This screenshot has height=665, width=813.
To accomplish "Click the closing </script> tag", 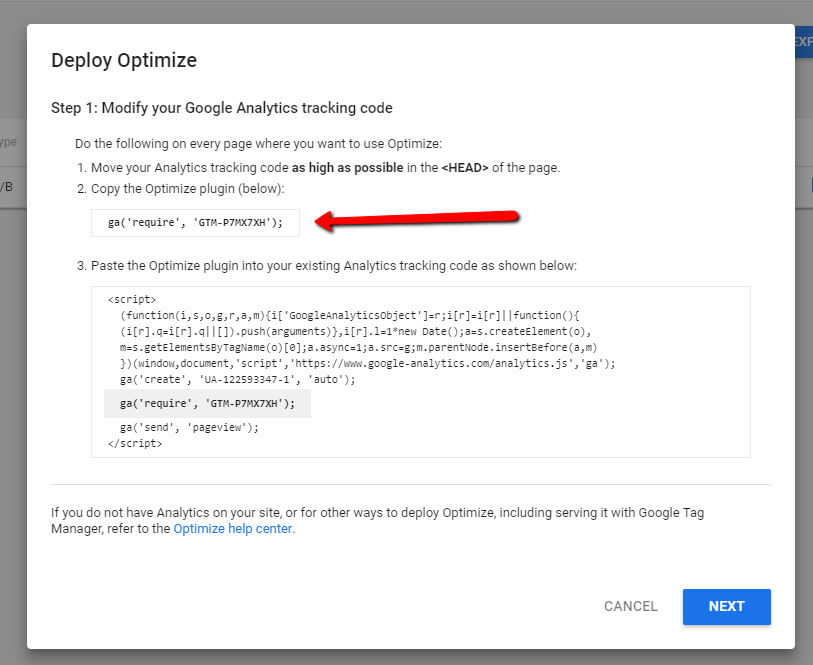I will point(134,443).
